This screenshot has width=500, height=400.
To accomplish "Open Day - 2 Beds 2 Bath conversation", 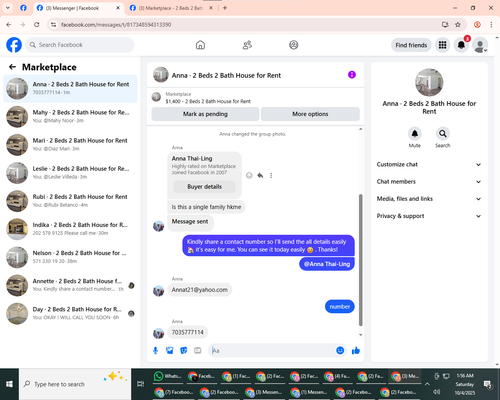I will pos(70,313).
